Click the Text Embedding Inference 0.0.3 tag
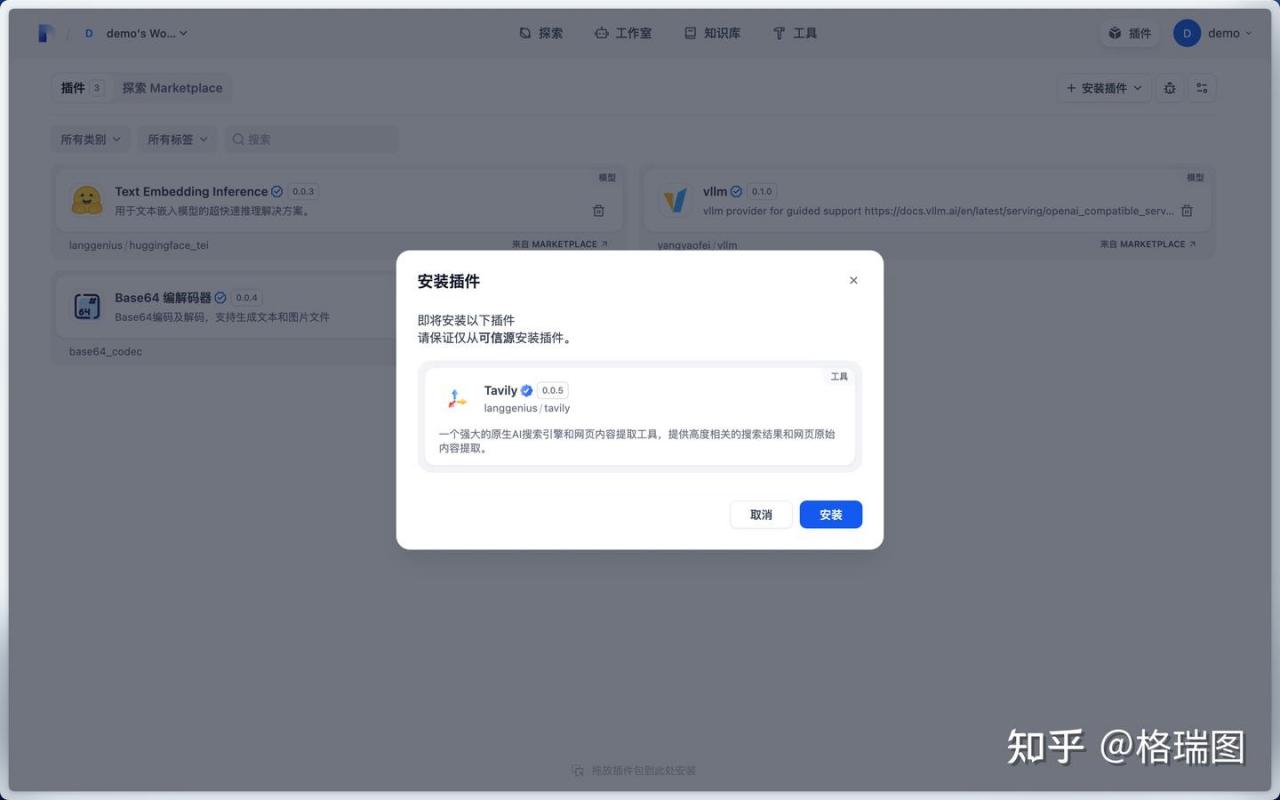Screen dimensions: 1280x800 point(303,191)
